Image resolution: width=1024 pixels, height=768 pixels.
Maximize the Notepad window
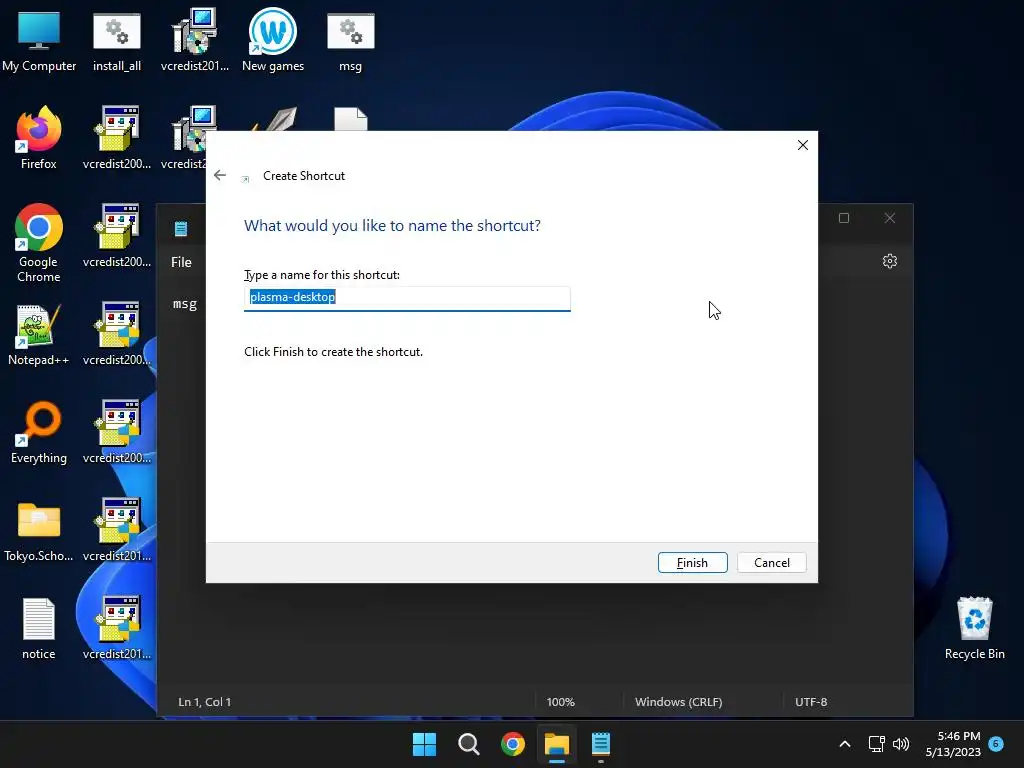844,218
